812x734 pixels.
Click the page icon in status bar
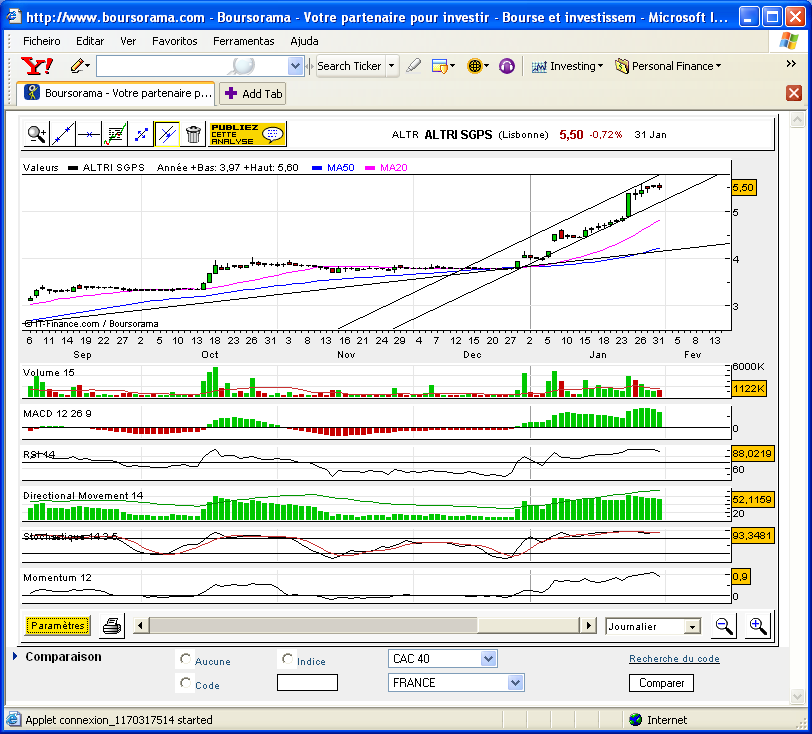(x=13, y=719)
